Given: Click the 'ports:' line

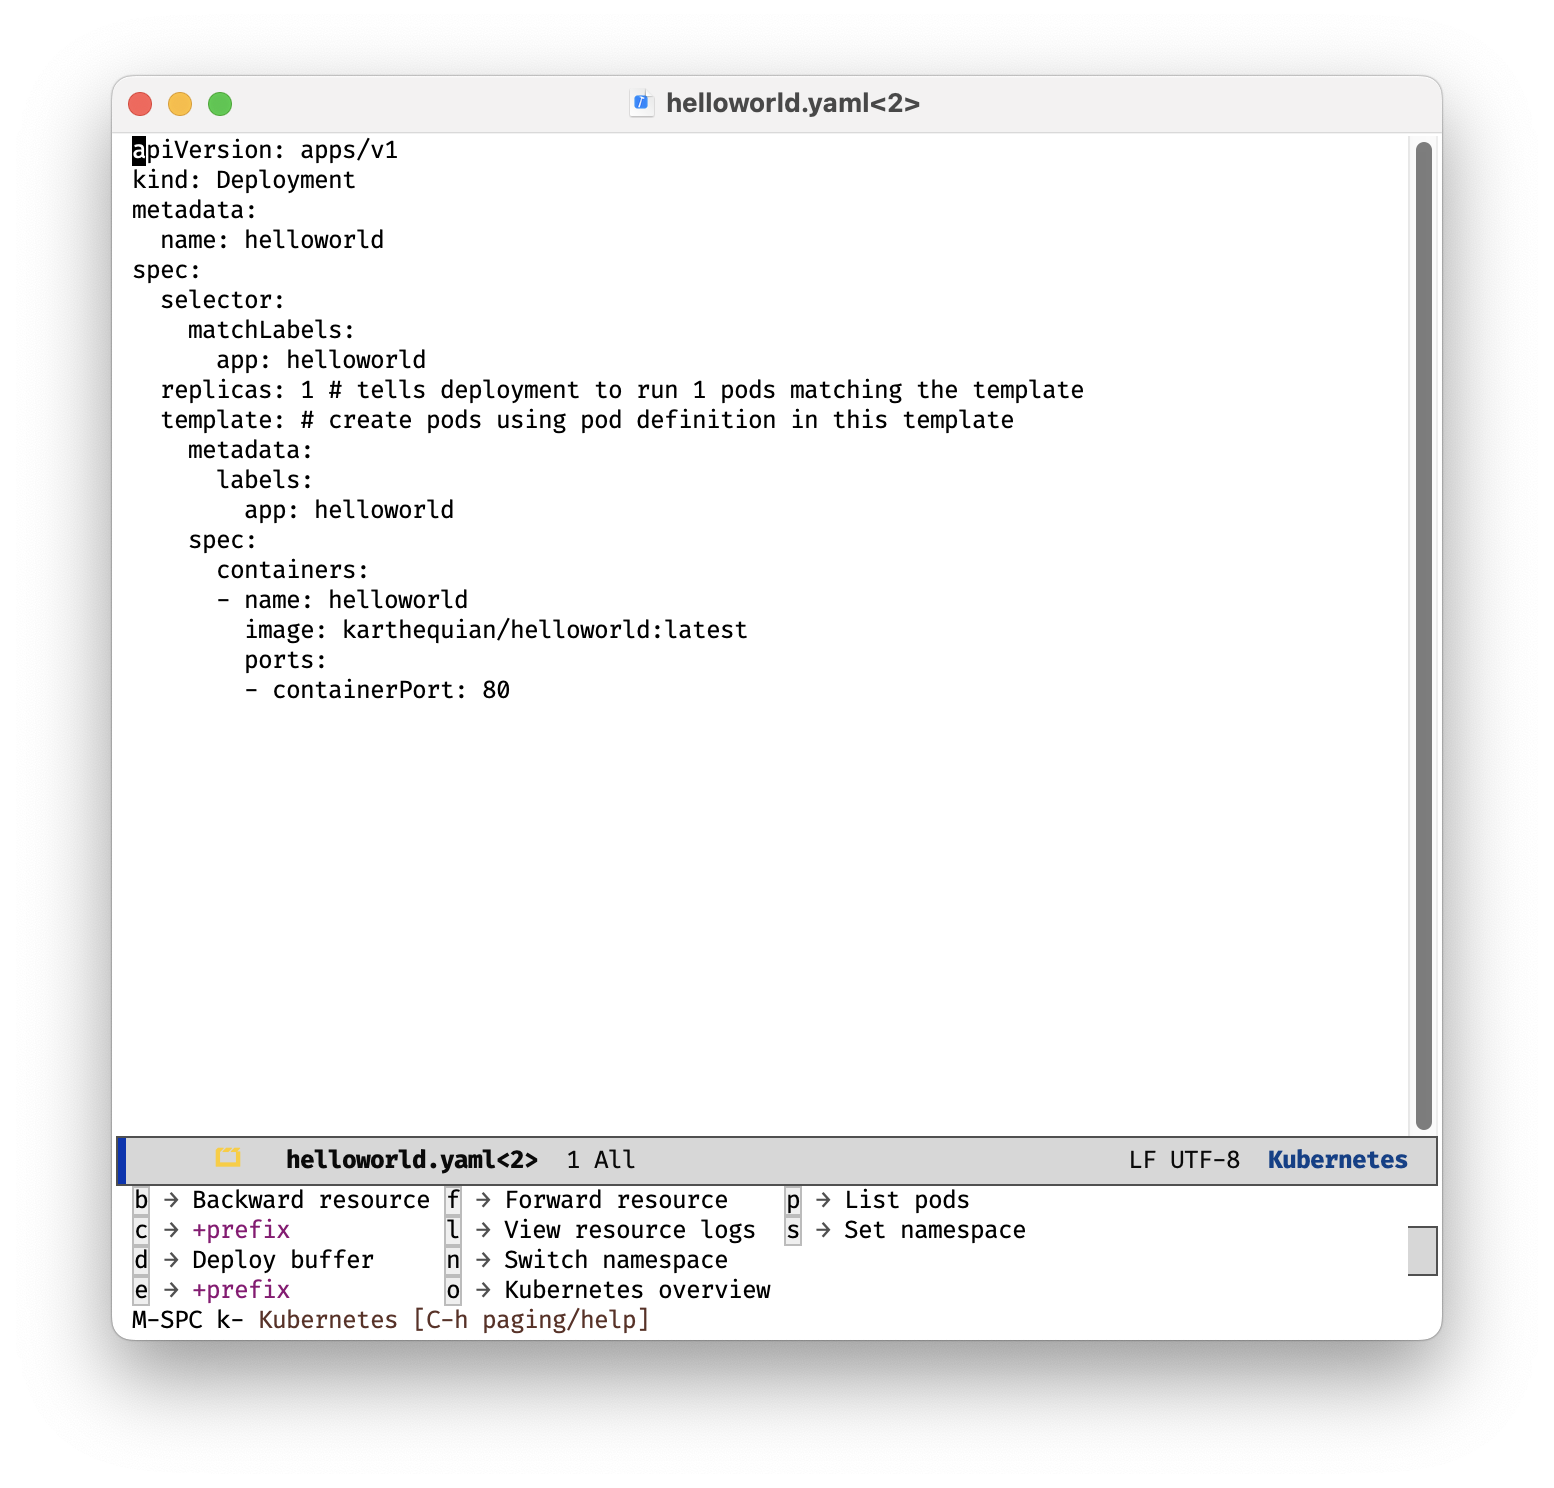Looking at the screenshot, I should (286, 660).
